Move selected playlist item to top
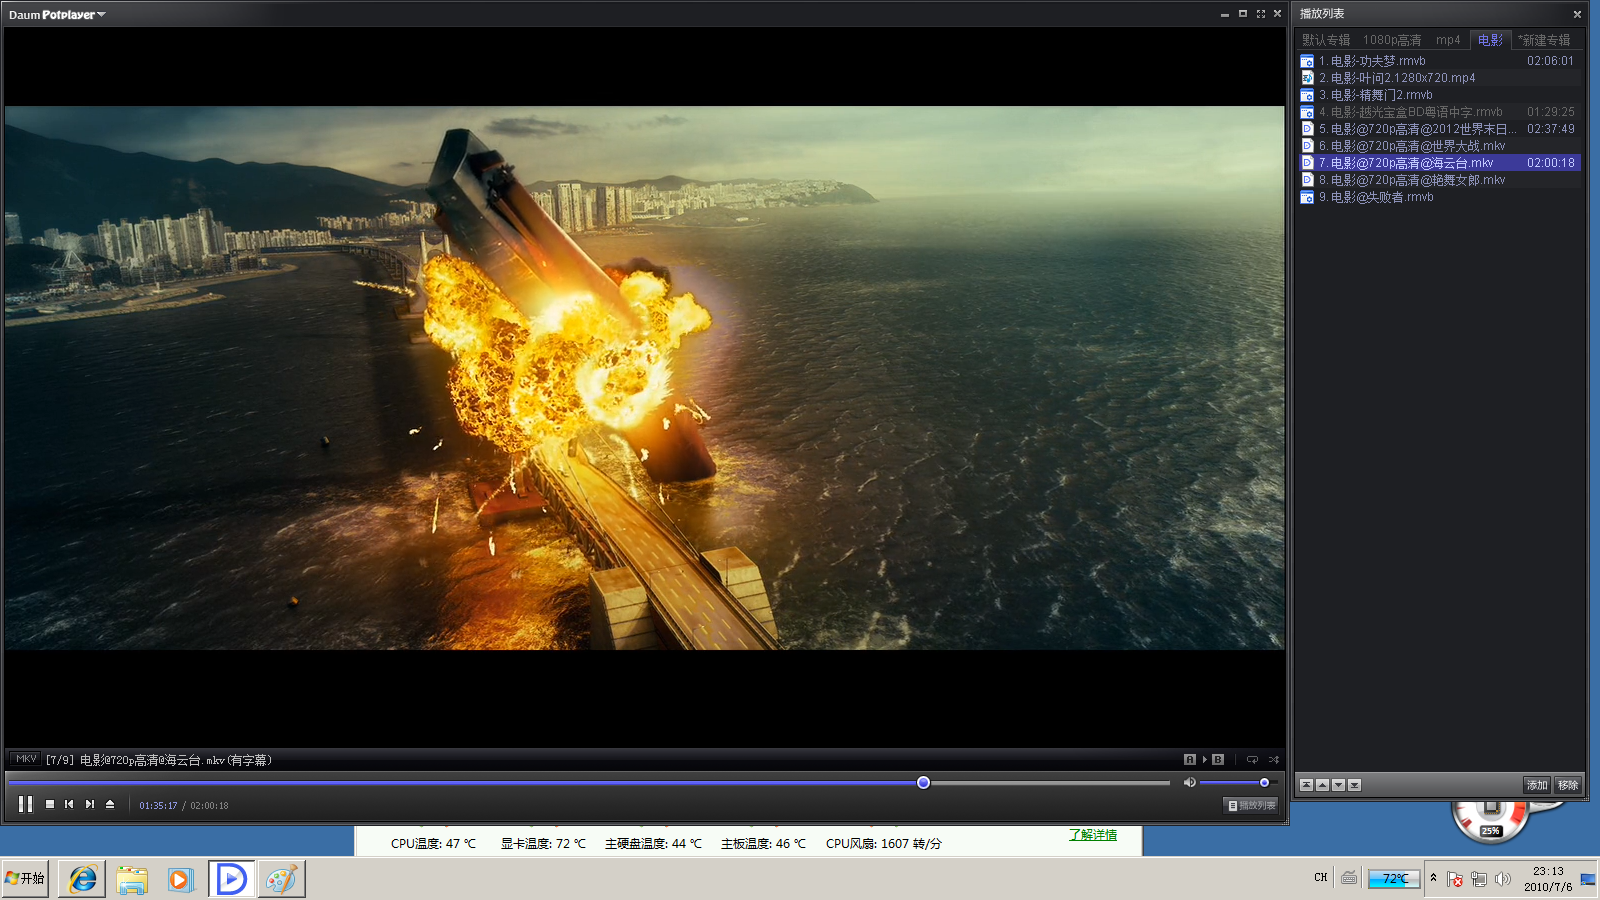This screenshot has width=1600, height=900. coord(1306,785)
